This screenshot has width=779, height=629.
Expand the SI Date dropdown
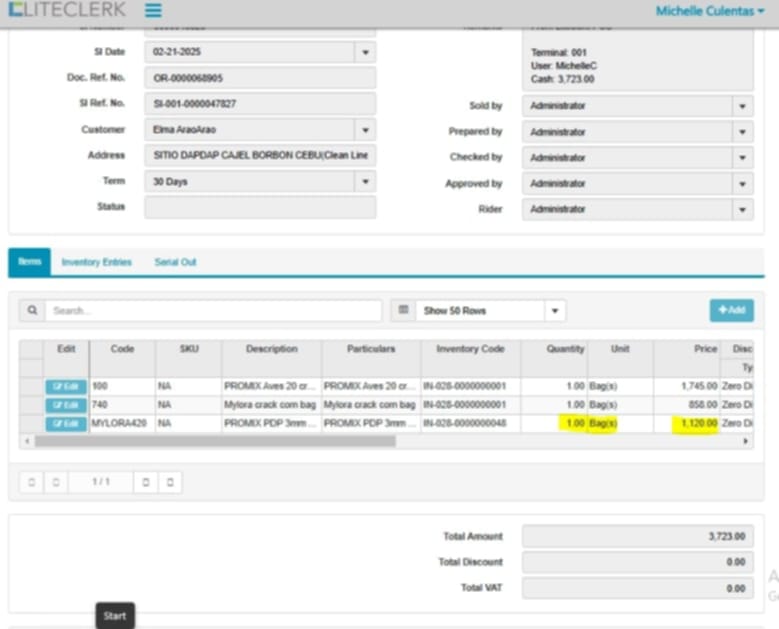365,52
